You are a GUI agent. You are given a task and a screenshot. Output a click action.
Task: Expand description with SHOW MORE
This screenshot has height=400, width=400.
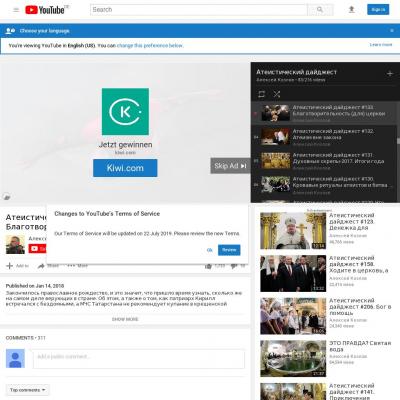coord(125,319)
